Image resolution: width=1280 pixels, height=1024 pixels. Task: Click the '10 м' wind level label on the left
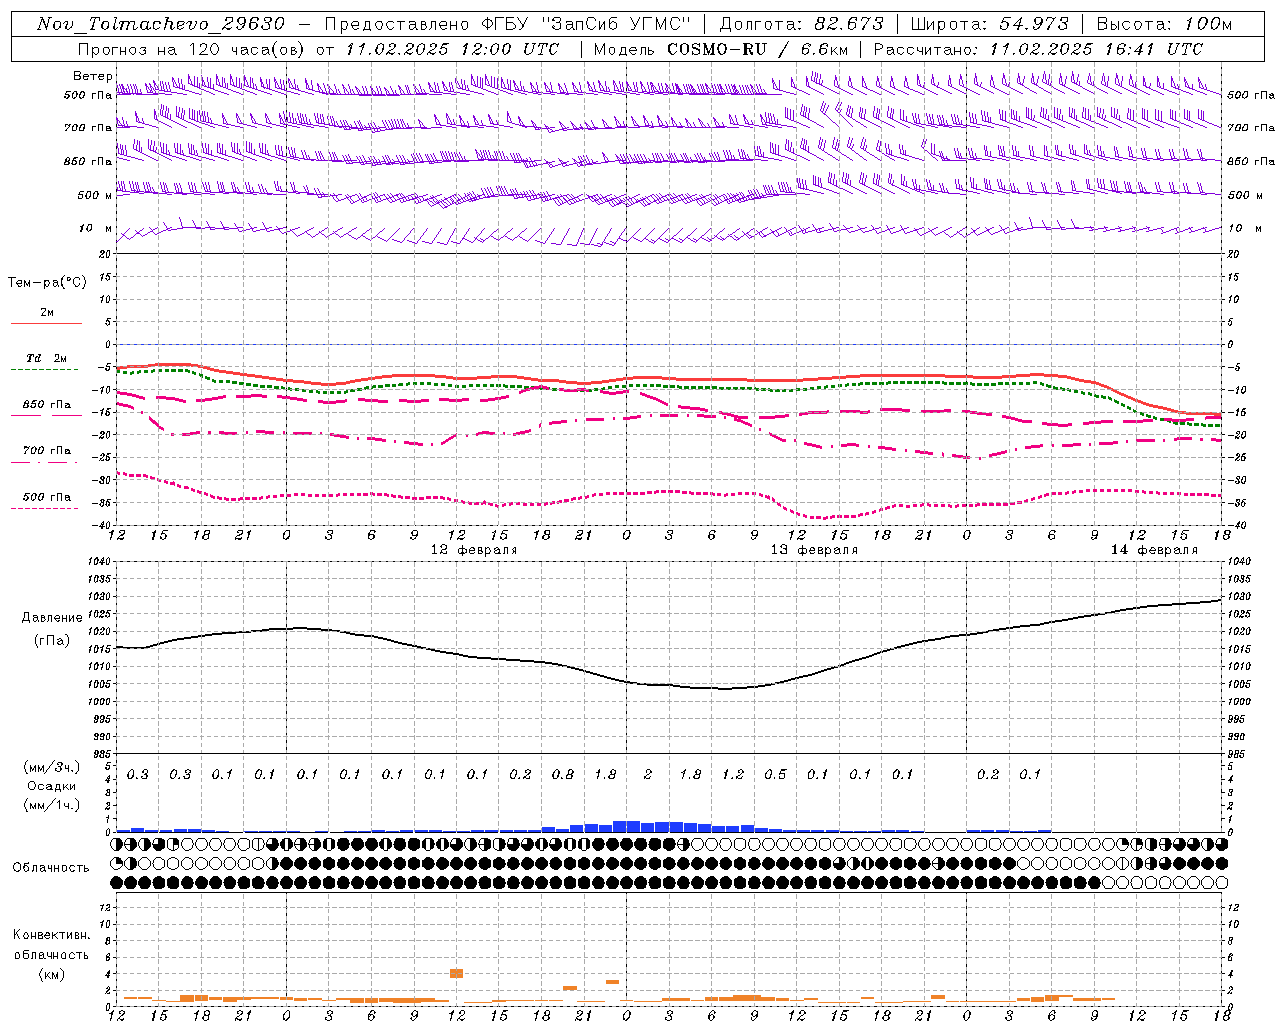(95, 229)
